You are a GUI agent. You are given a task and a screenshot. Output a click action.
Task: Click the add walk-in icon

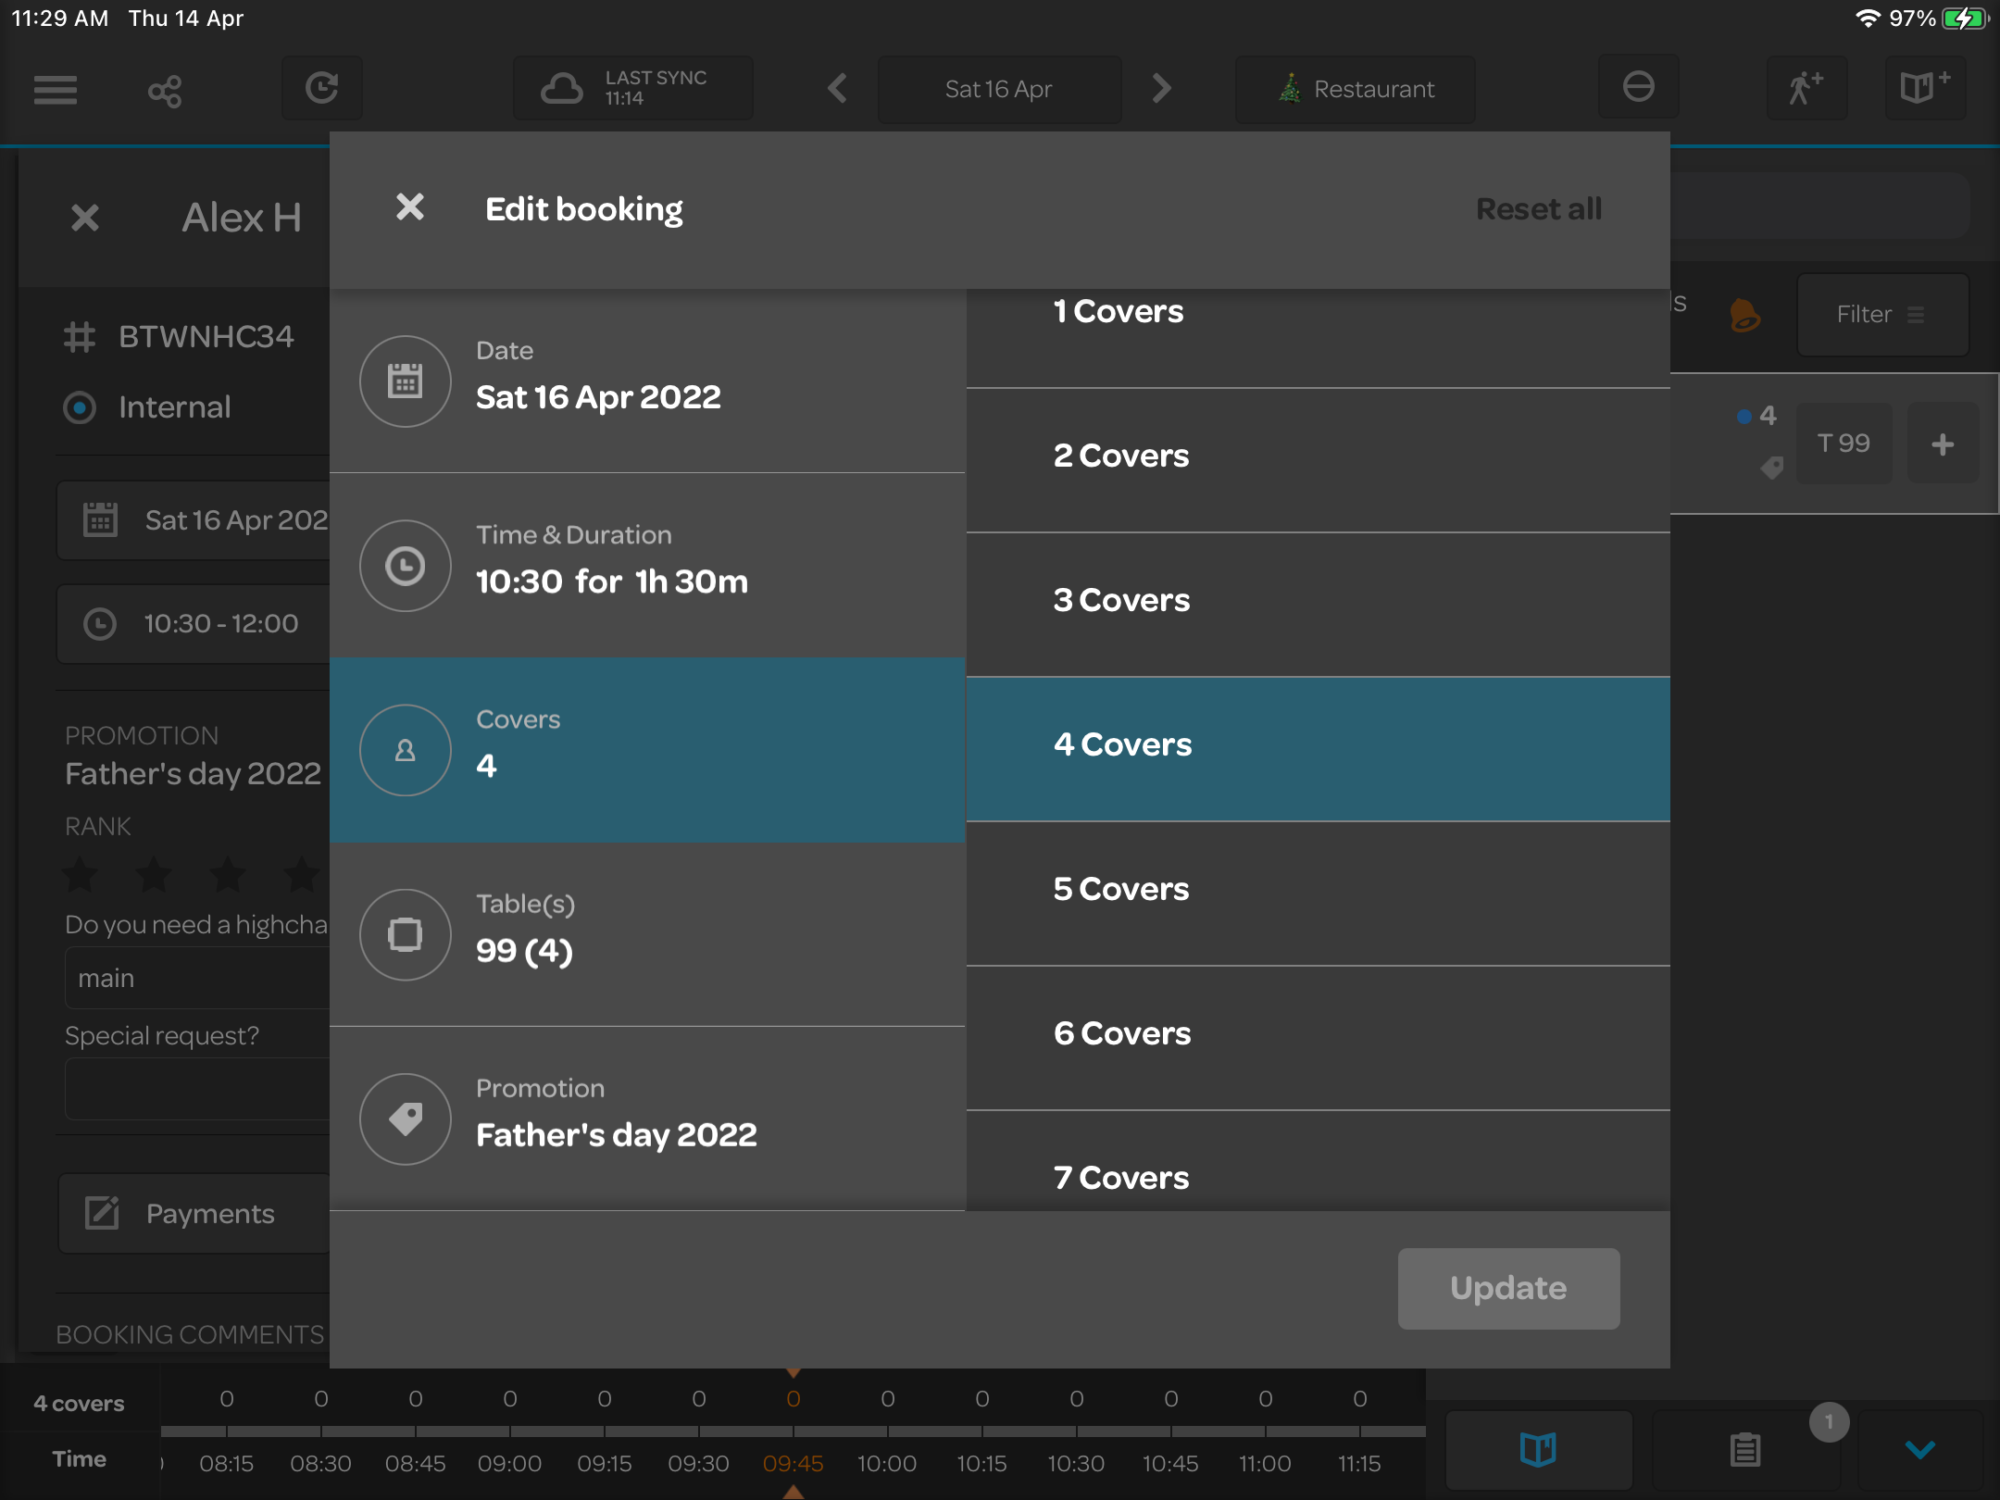1806,88
